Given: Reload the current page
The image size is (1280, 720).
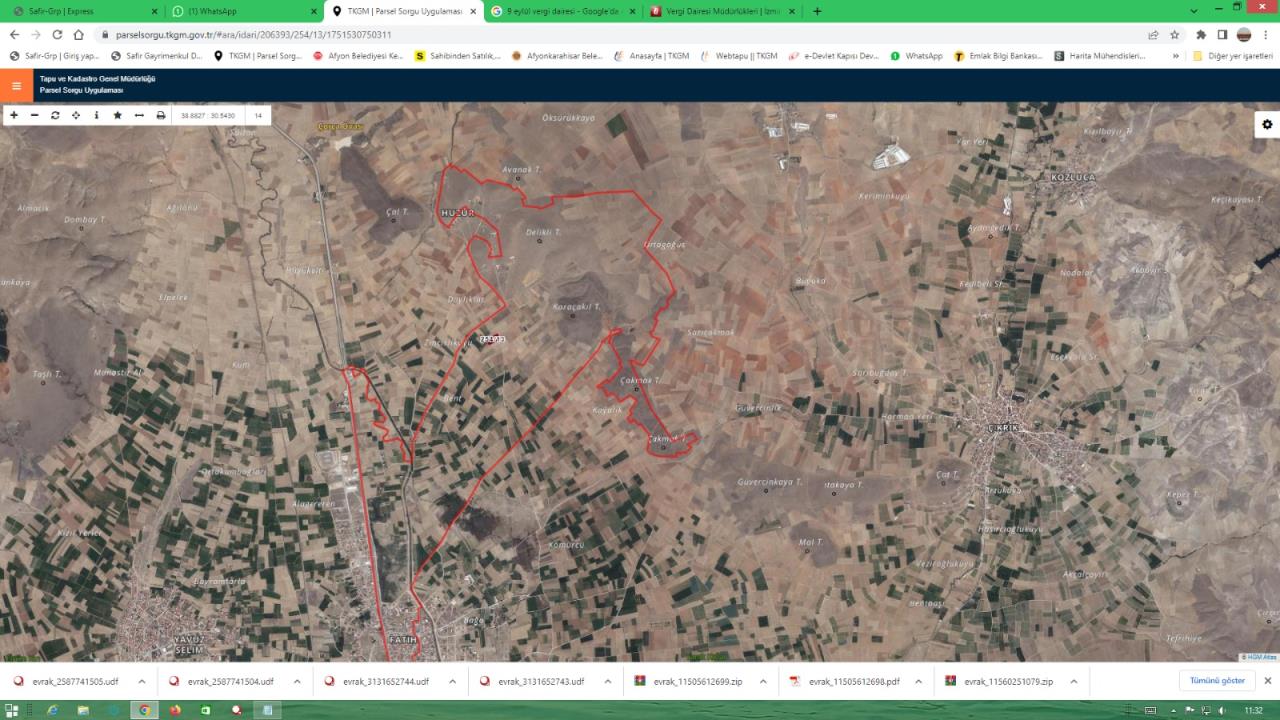Looking at the screenshot, I should tap(57, 34).
